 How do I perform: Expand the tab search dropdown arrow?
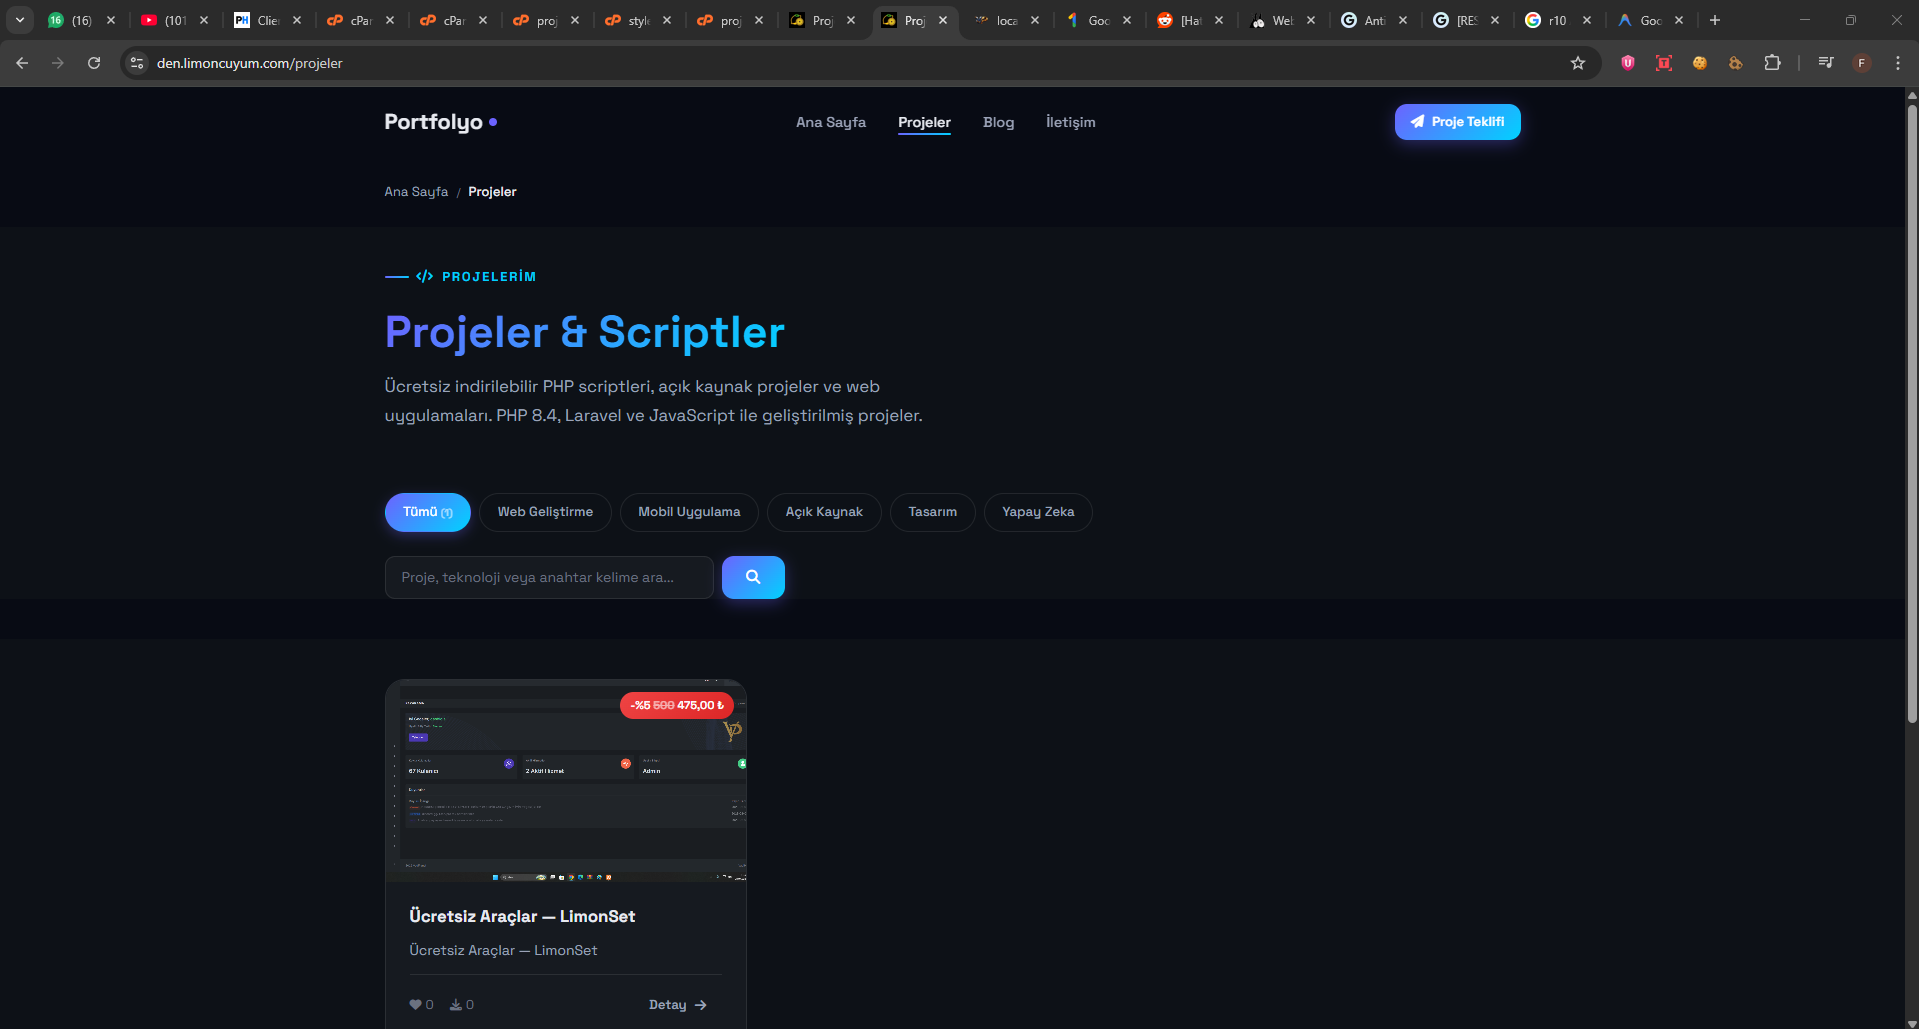(20, 20)
